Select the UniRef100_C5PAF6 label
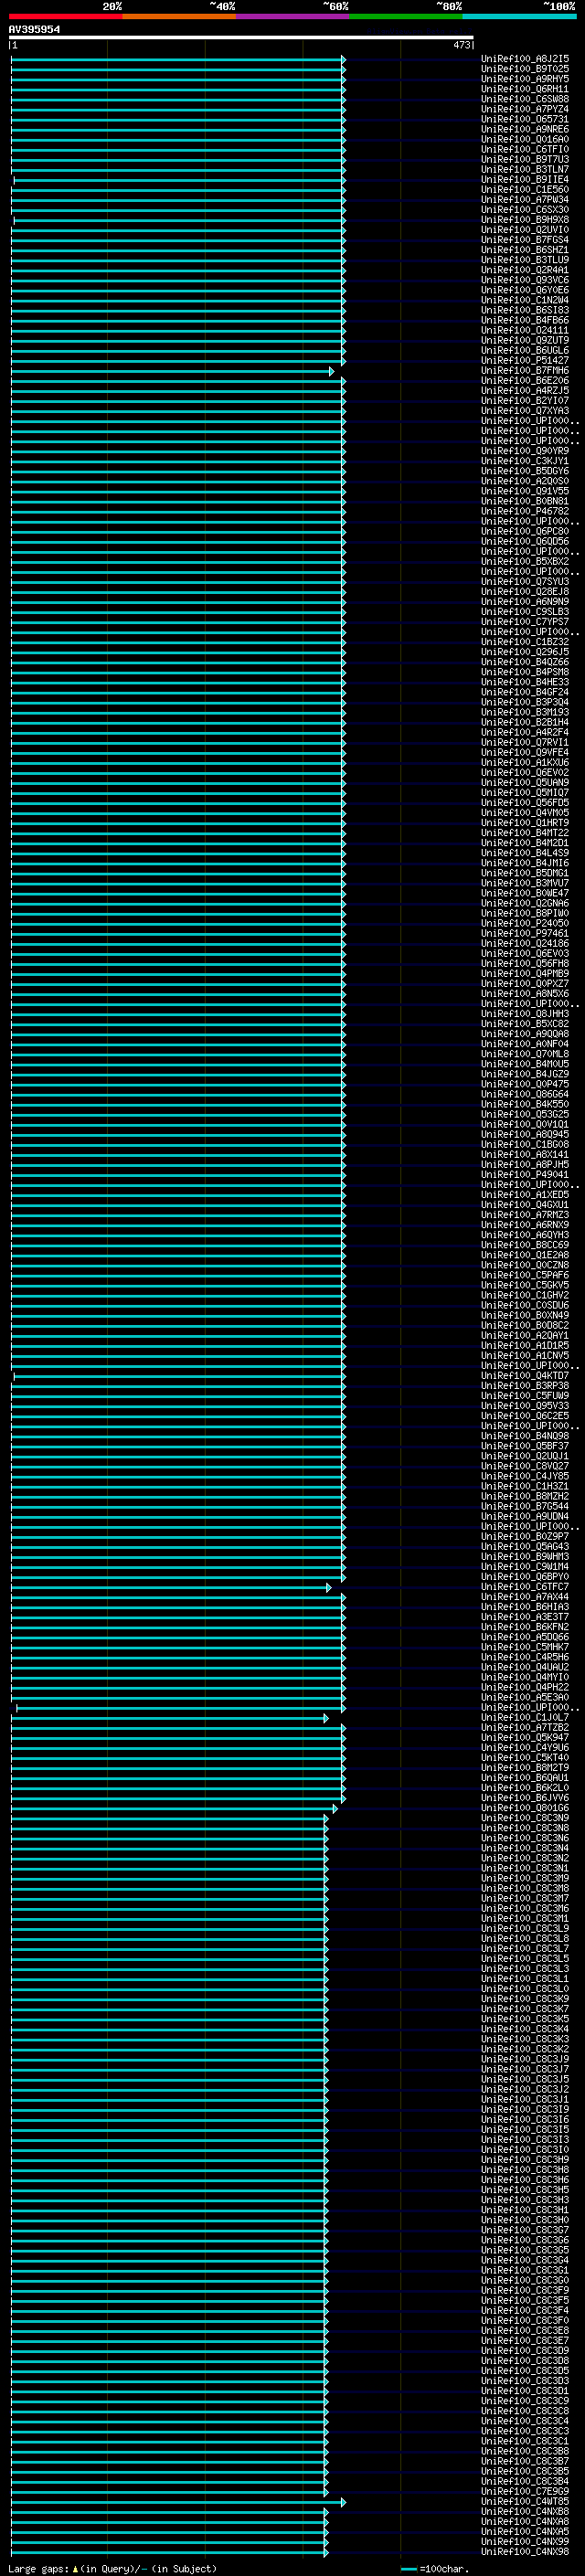The image size is (585, 2576). tap(525, 1276)
